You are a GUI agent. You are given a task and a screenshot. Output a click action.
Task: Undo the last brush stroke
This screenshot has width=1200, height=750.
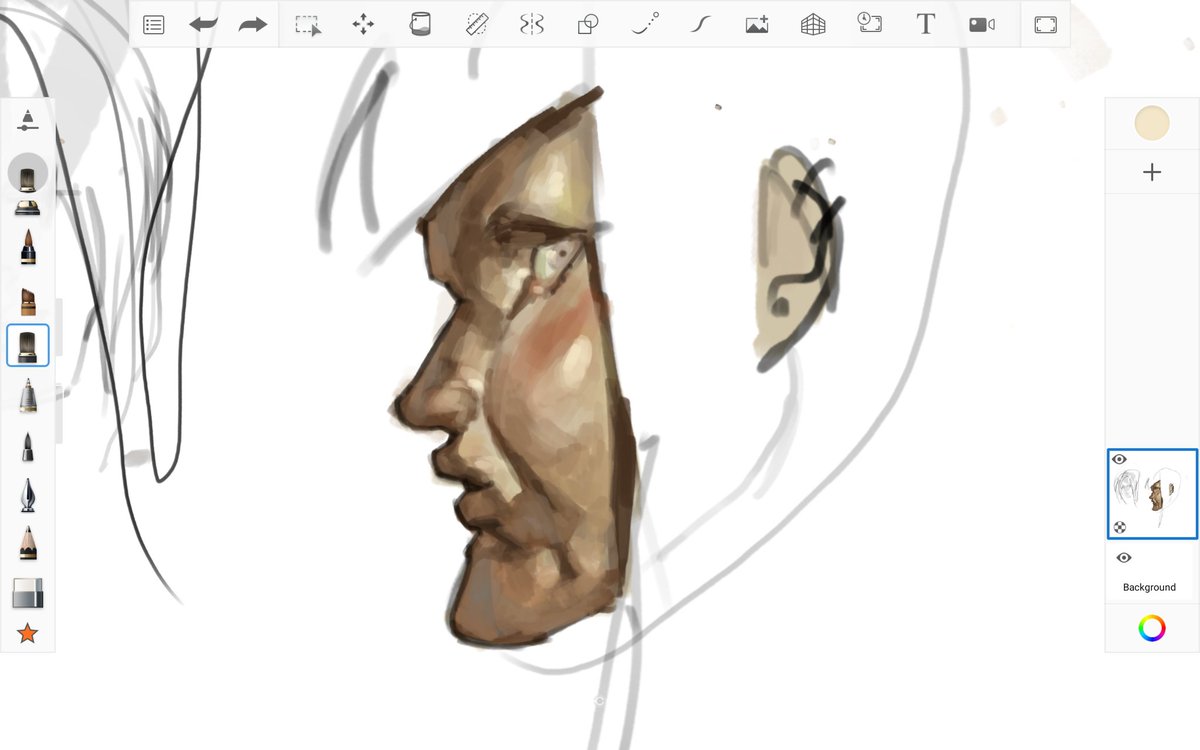coord(201,24)
